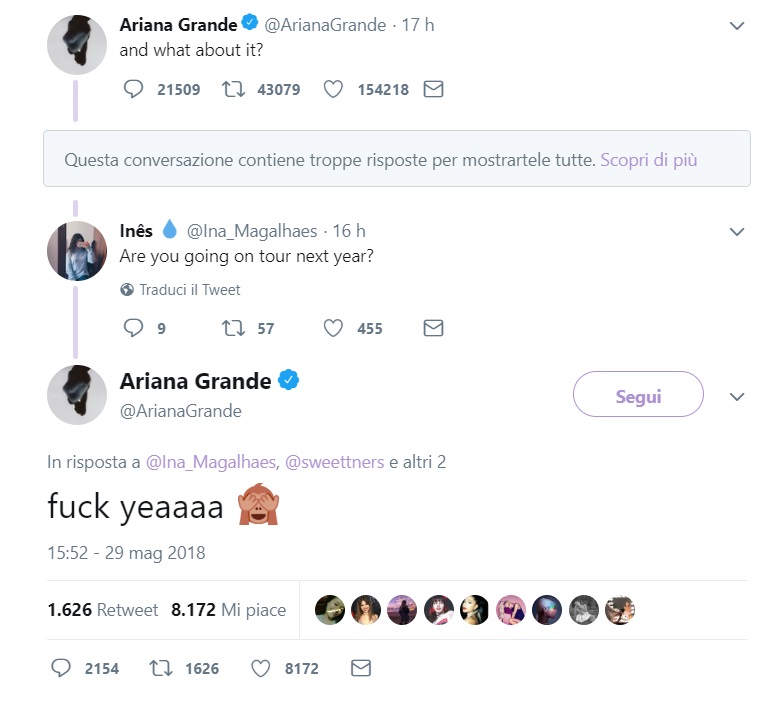Follow Ariana Grande with Segui button
This screenshot has width=775, height=714.
pyautogui.click(x=638, y=396)
